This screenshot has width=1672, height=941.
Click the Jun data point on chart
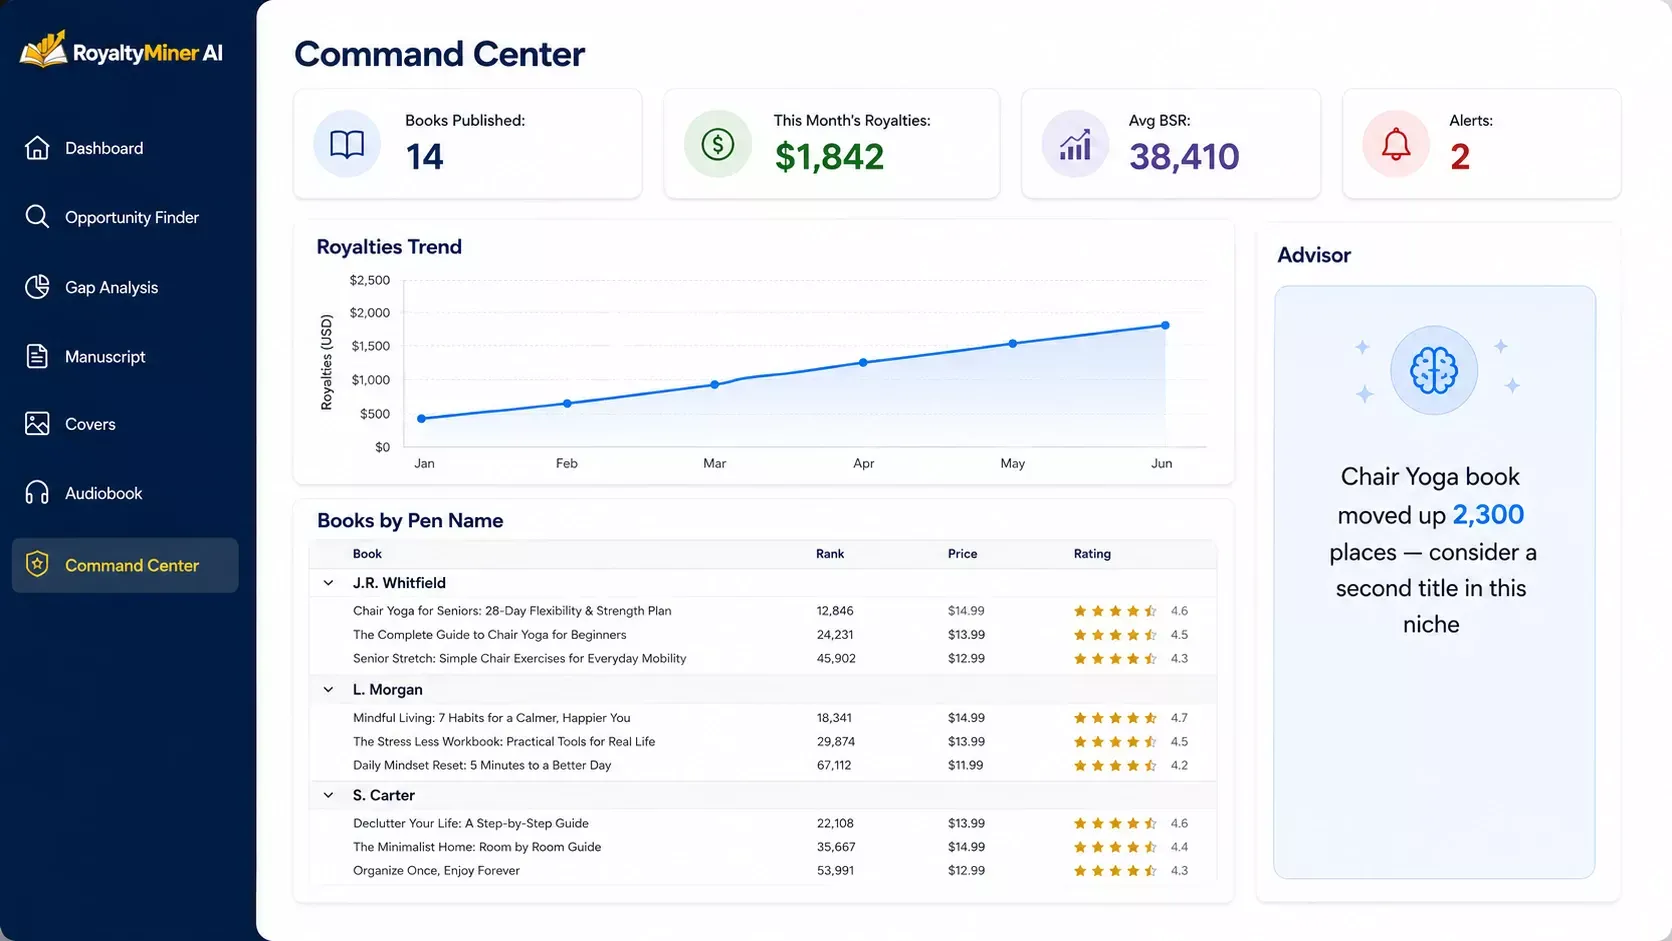[x=1165, y=326]
